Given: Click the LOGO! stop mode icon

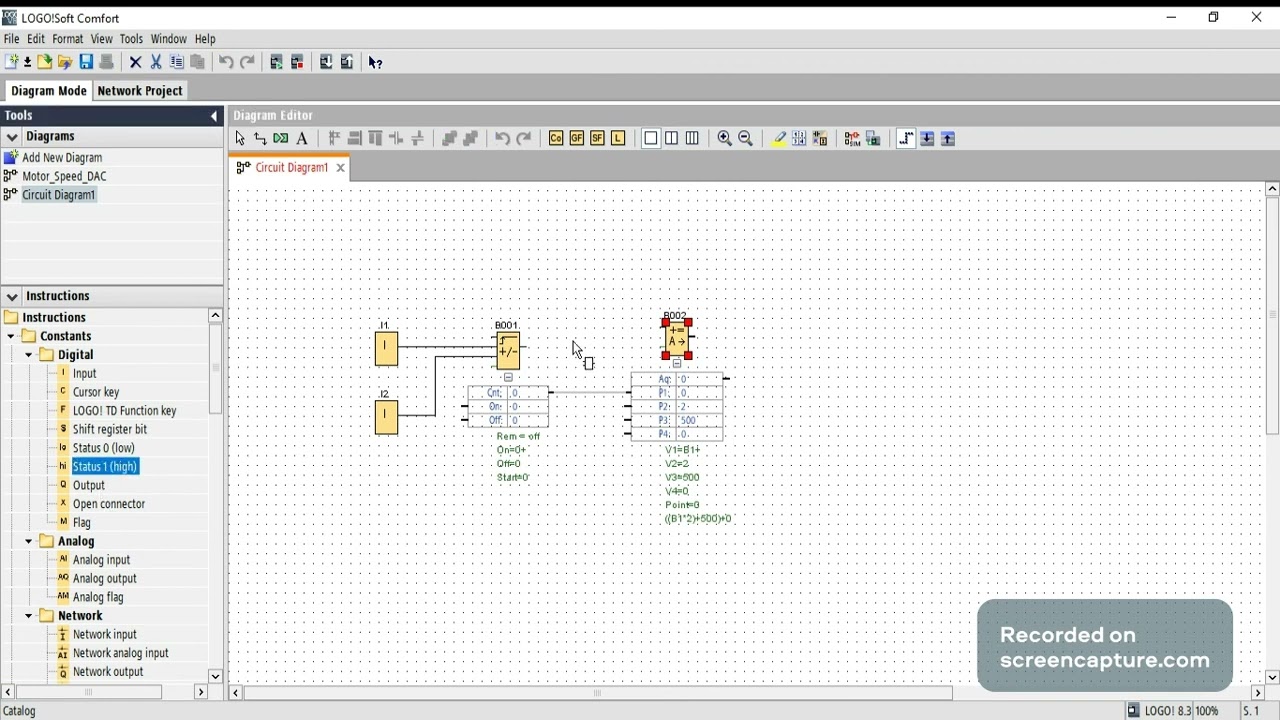Looking at the screenshot, I should click(297, 62).
